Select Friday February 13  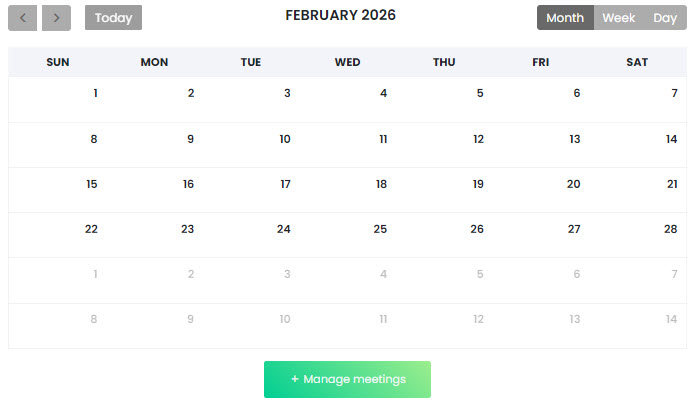574,139
